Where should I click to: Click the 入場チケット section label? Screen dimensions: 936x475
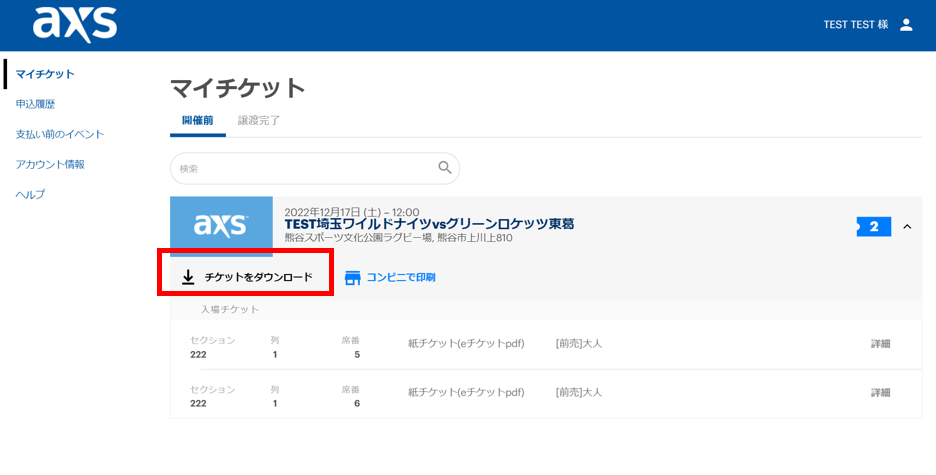230,310
